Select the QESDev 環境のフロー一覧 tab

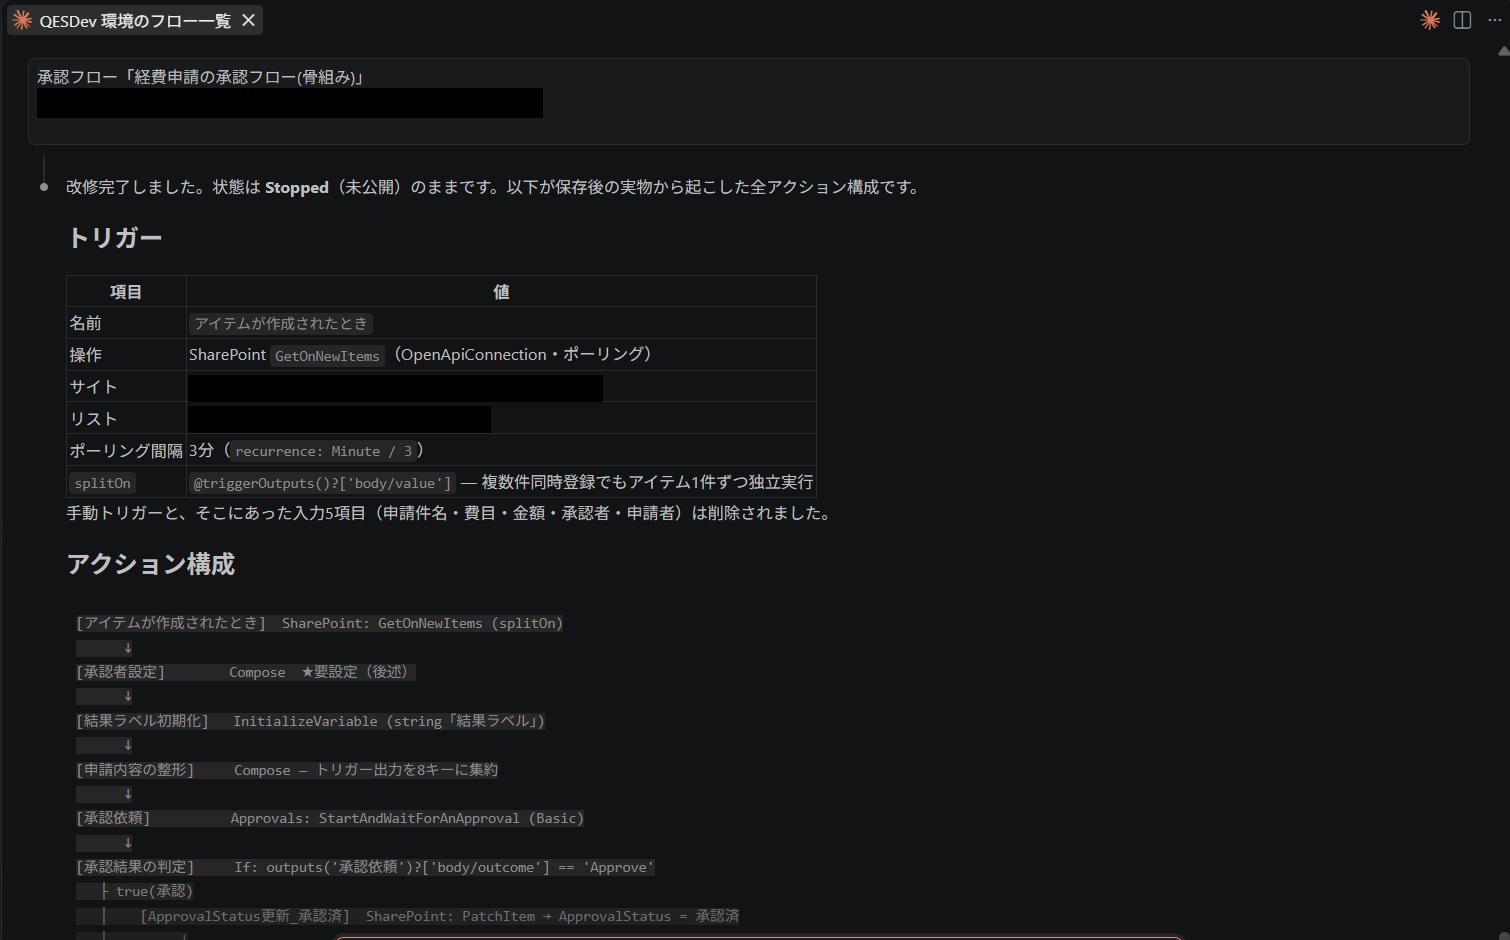click(135, 20)
